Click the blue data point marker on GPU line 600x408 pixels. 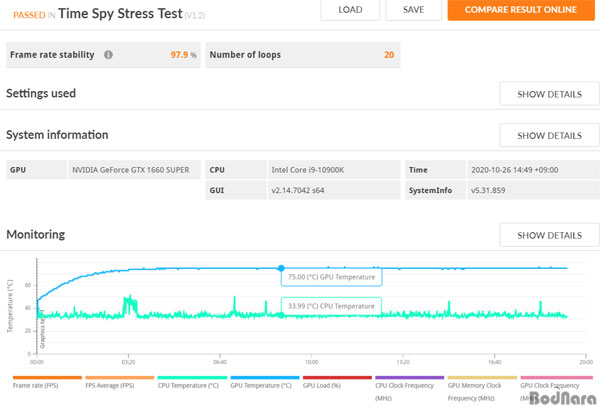[280, 267]
